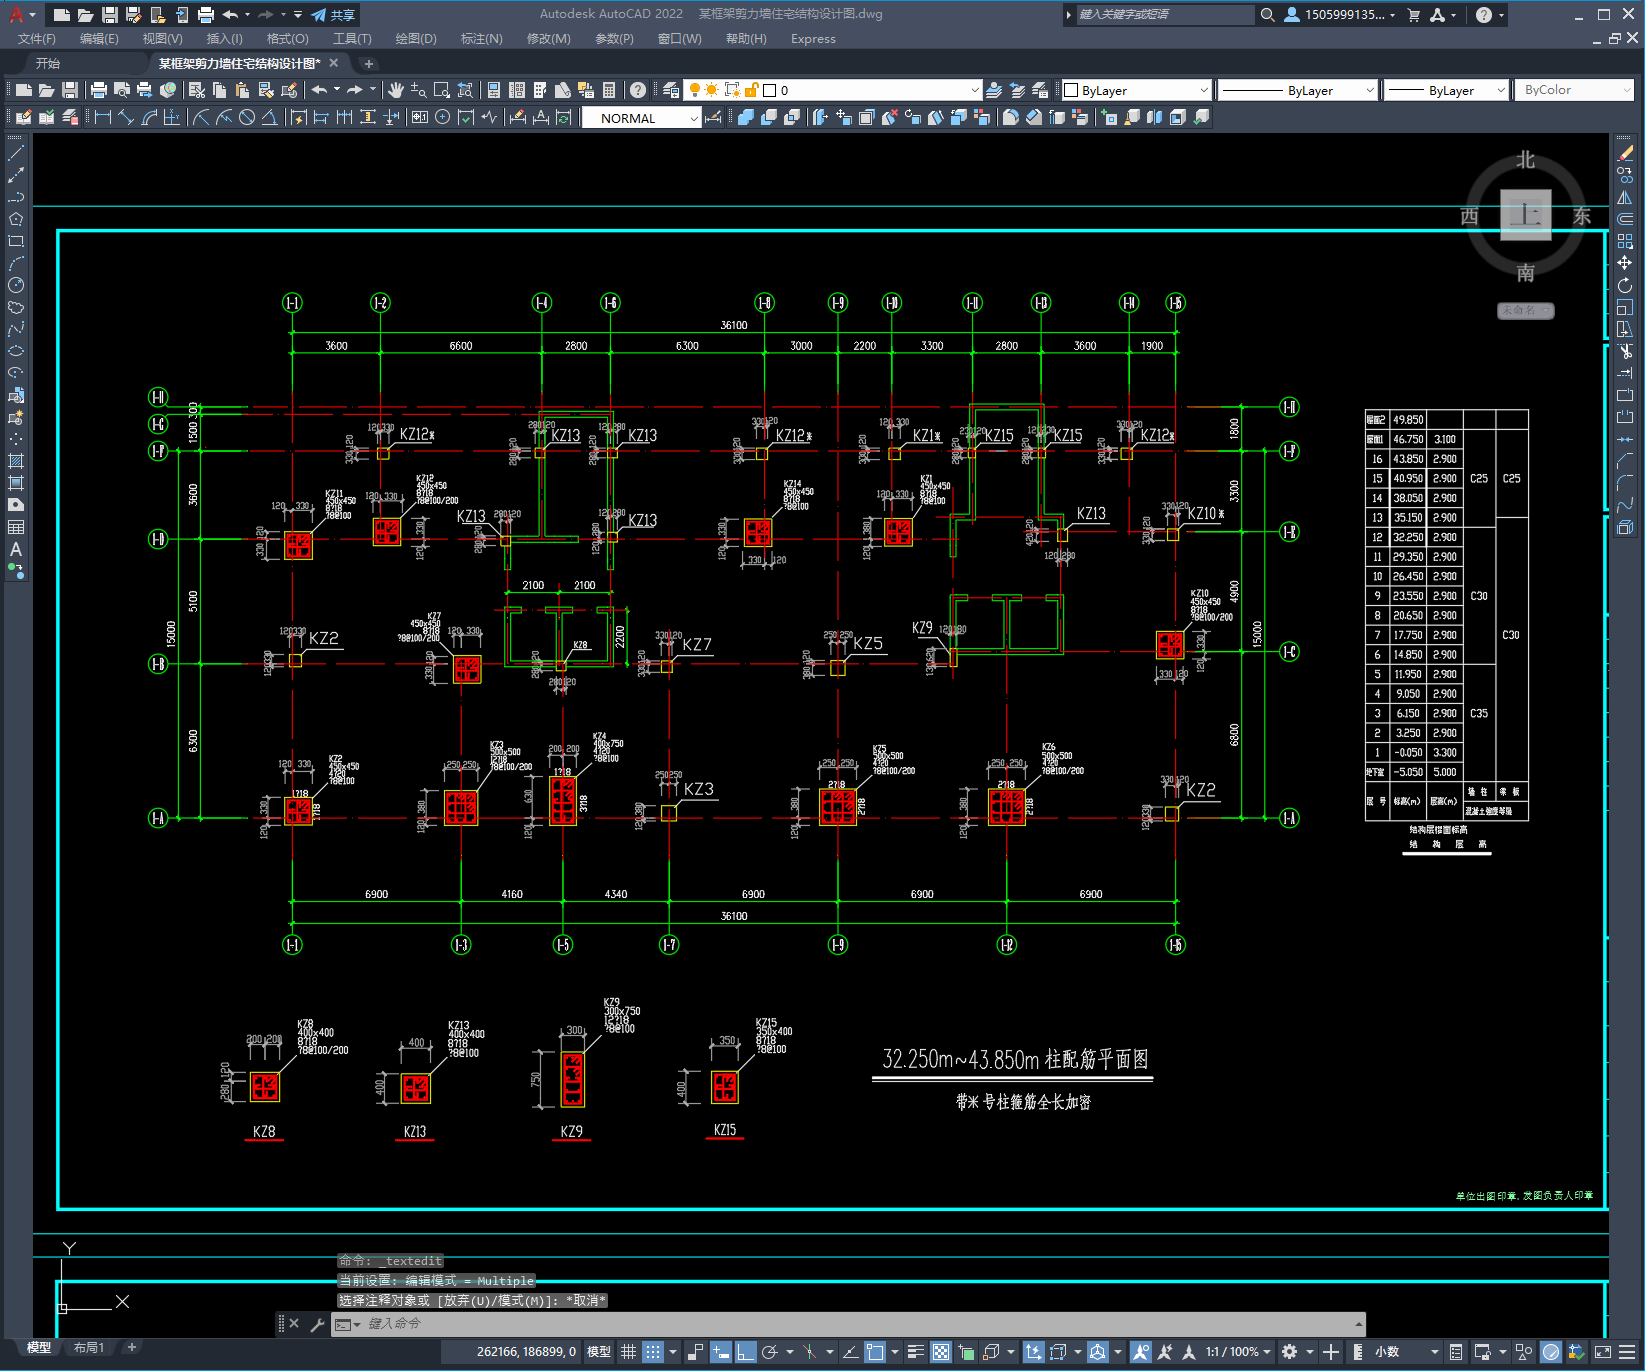The height and width of the screenshot is (1371, 1645).
Task: Click the search magnifier icon in title bar
Action: click(x=1268, y=15)
